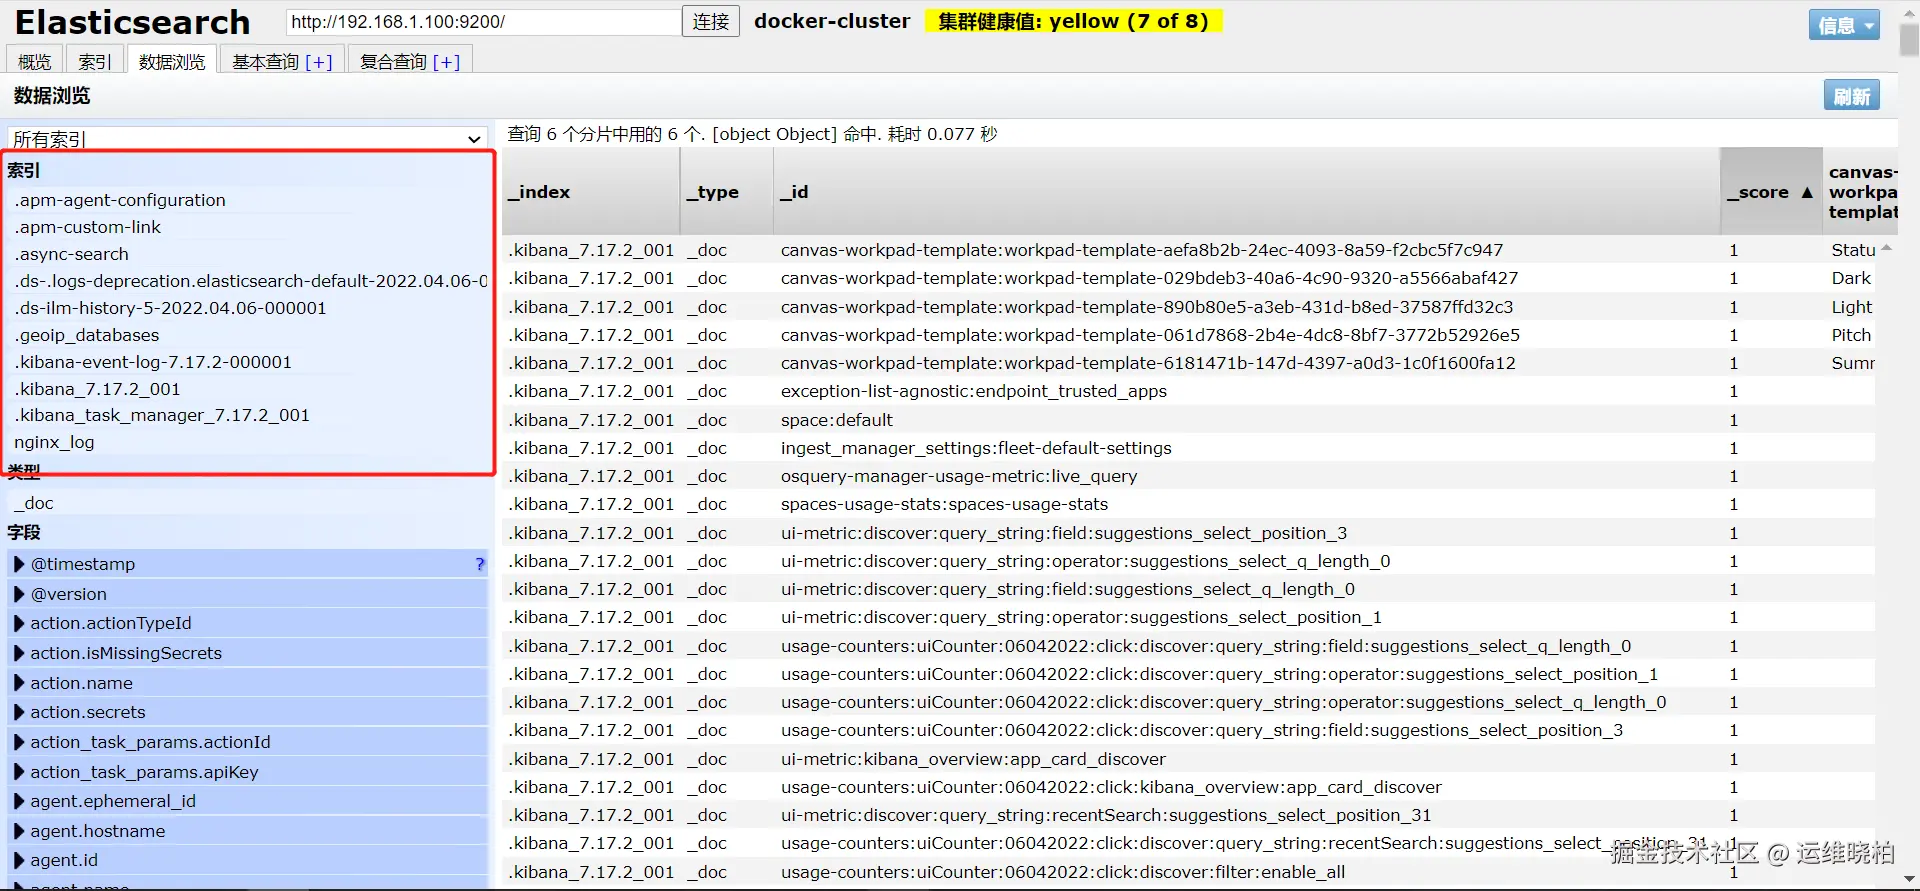Screen dimensions: 1920x891
Task: Expand the action_task_params.actionId field
Action: [19, 742]
